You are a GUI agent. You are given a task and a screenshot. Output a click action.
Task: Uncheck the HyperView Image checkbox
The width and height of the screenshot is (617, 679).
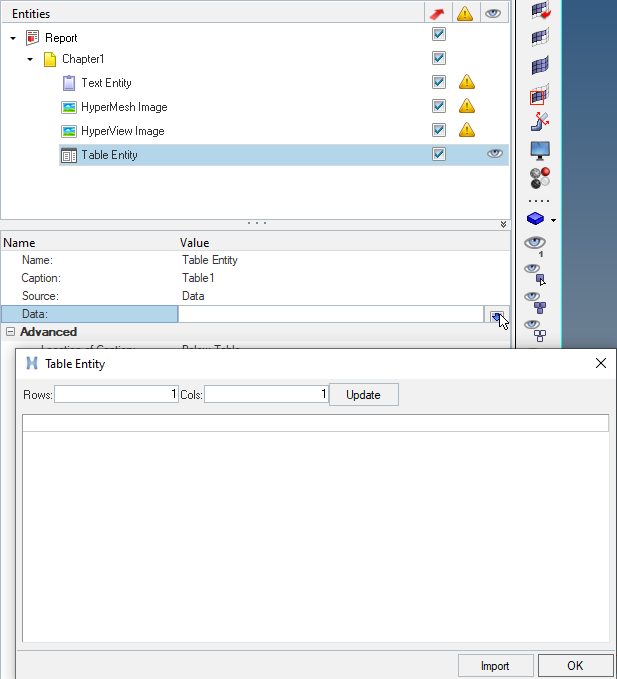[439, 130]
